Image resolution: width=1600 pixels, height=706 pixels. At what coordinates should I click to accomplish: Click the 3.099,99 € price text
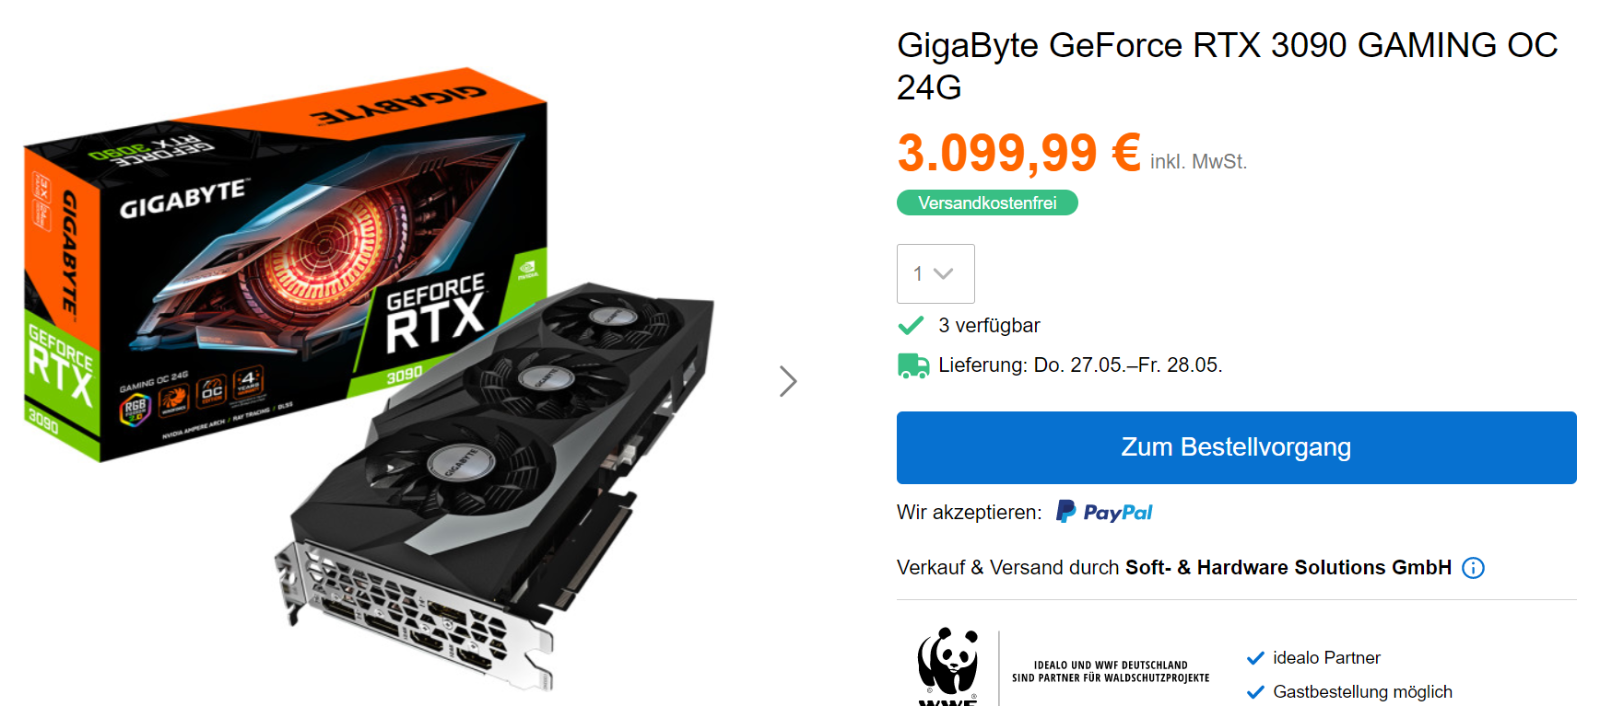(x=1019, y=153)
